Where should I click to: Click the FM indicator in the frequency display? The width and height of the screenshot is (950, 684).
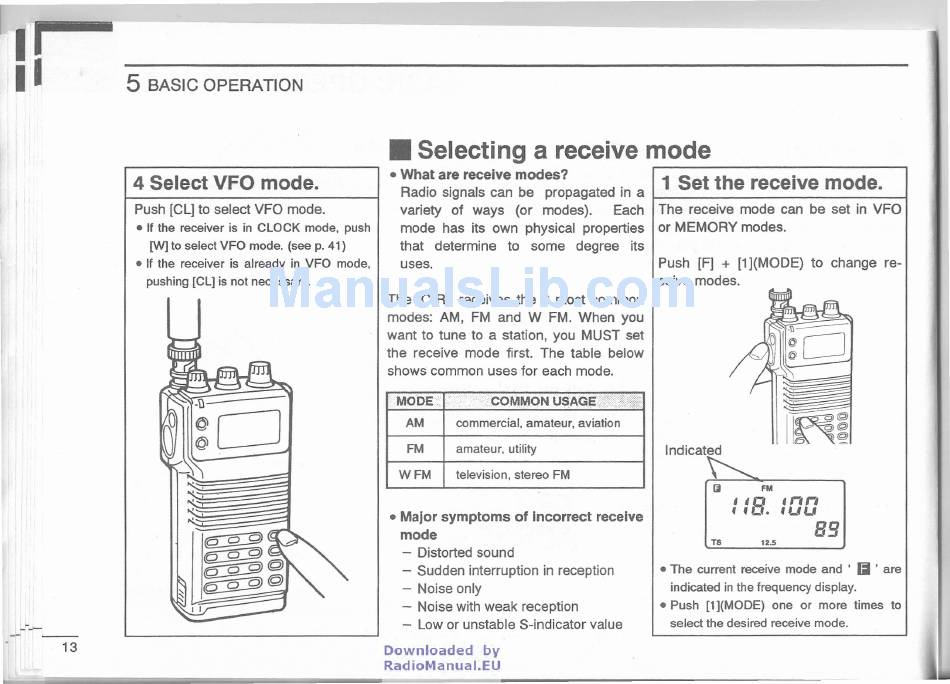[x=767, y=488]
